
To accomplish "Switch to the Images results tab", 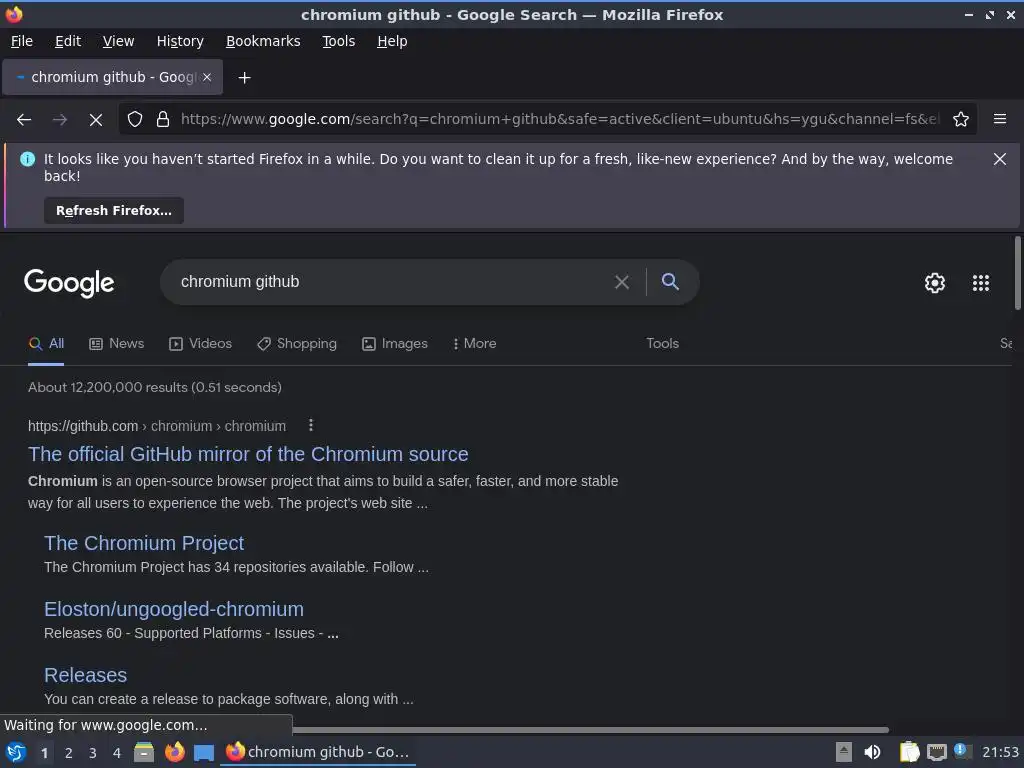I will point(394,344).
